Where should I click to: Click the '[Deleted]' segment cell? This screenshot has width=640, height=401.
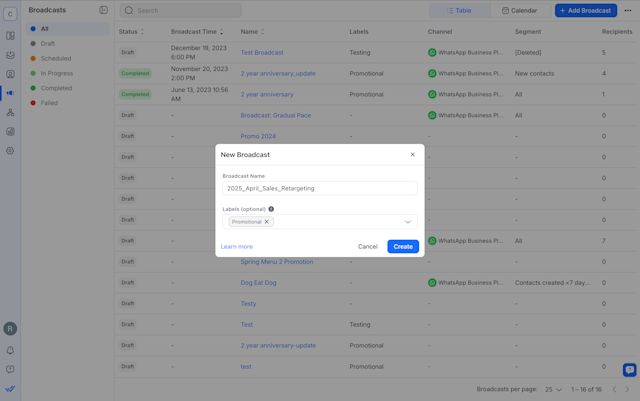click(528, 52)
